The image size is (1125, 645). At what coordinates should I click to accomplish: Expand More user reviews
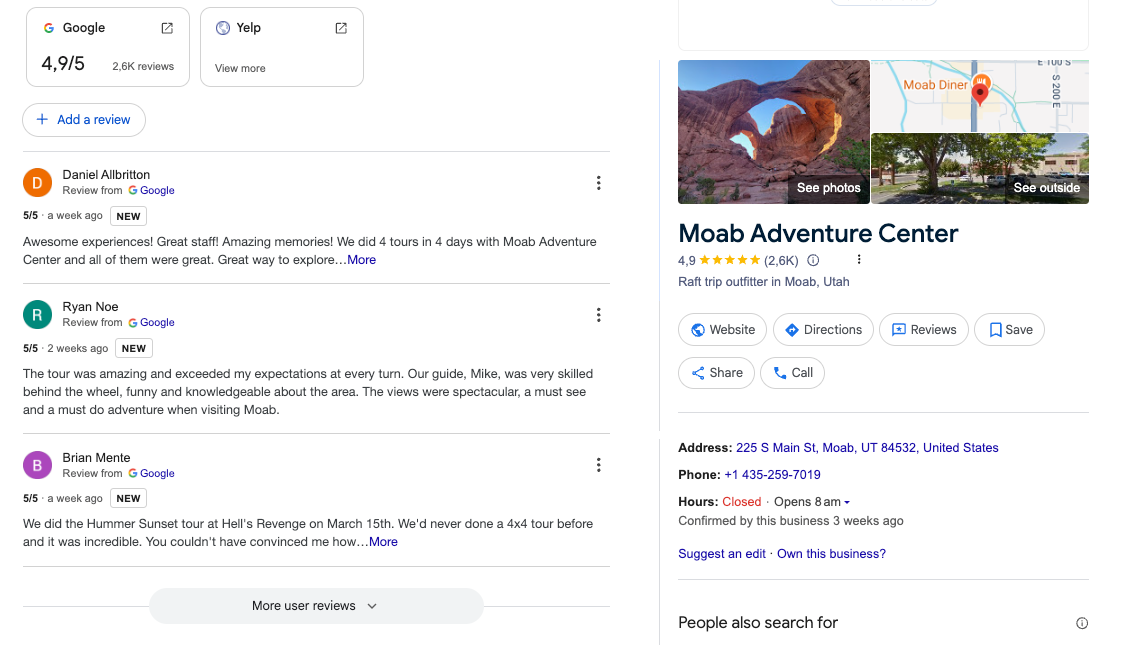pyautogui.click(x=316, y=606)
